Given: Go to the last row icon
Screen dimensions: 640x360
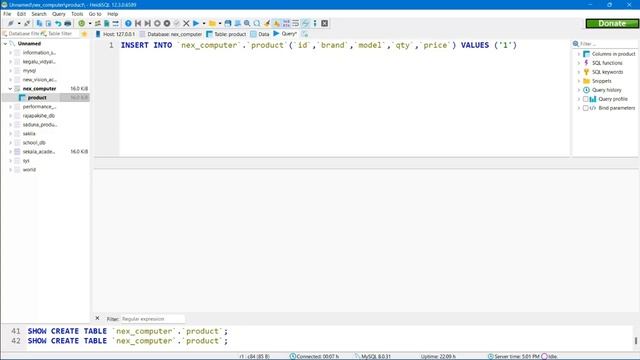Looking at the screenshot, I should point(147,23).
